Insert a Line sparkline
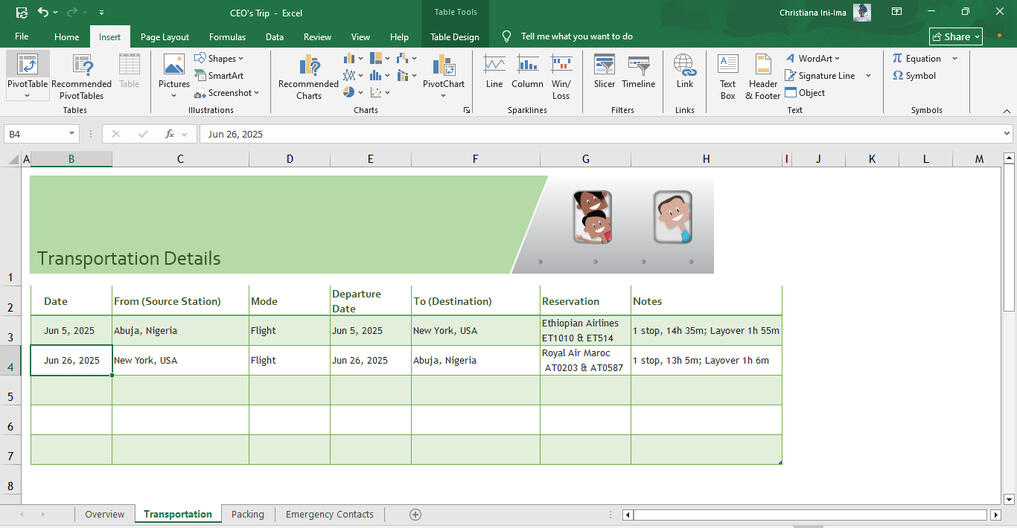 [494, 71]
